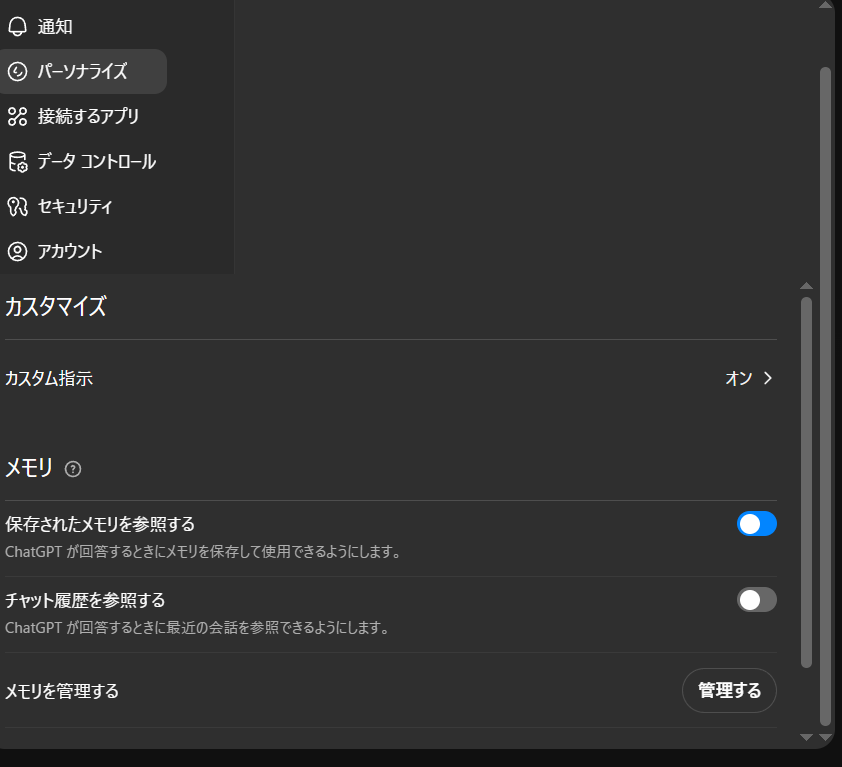
Task: Click the connected apps icon beside 接続するアプリ
Action: pyautogui.click(x=17, y=117)
